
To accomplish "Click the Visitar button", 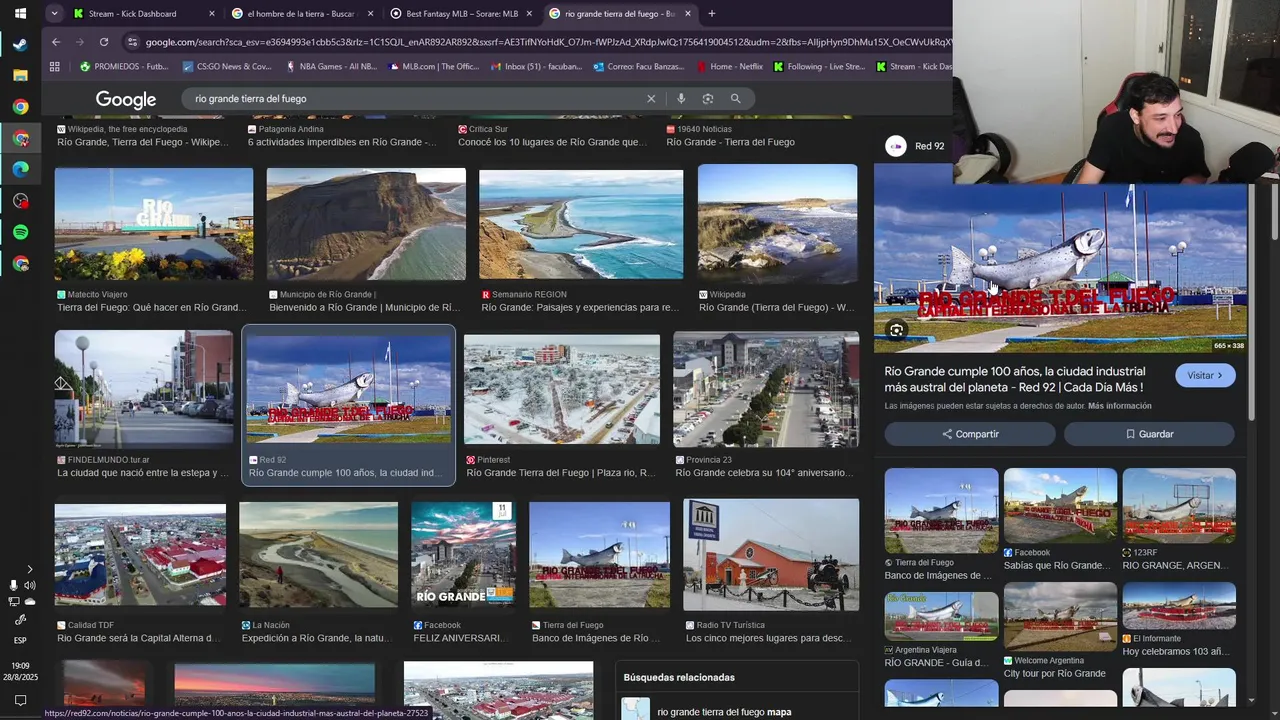I will (x=1205, y=375).
